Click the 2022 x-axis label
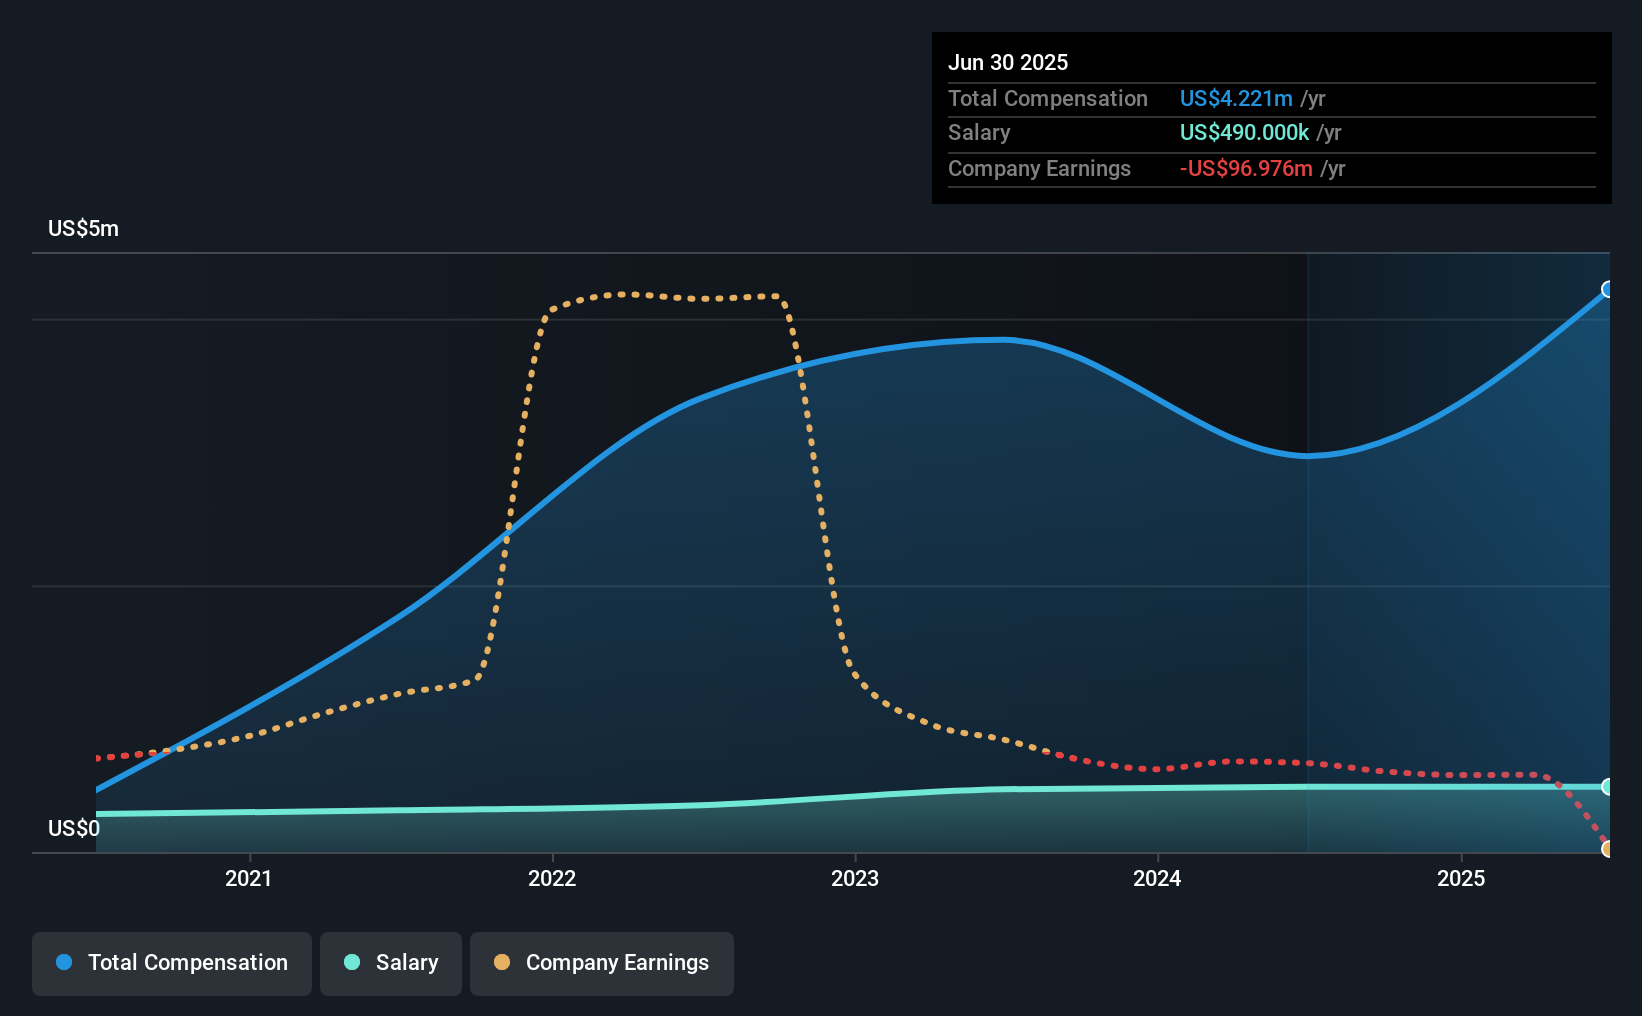Viewport: 1642px width, 1016px height. click(552, 878)
